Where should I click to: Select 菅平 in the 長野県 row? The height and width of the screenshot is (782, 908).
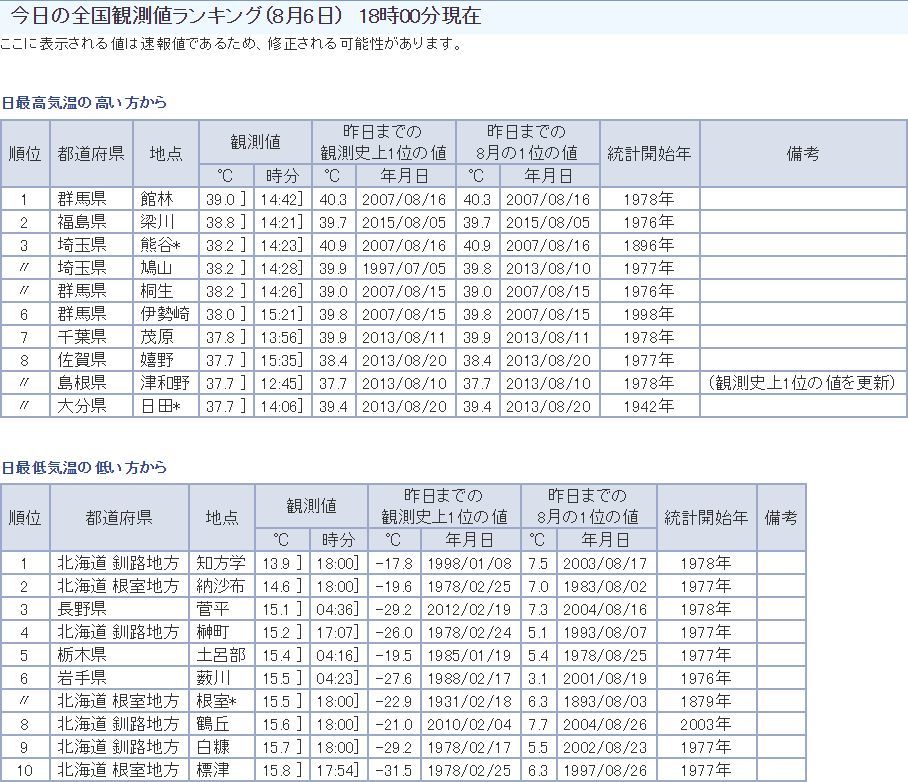213,609
